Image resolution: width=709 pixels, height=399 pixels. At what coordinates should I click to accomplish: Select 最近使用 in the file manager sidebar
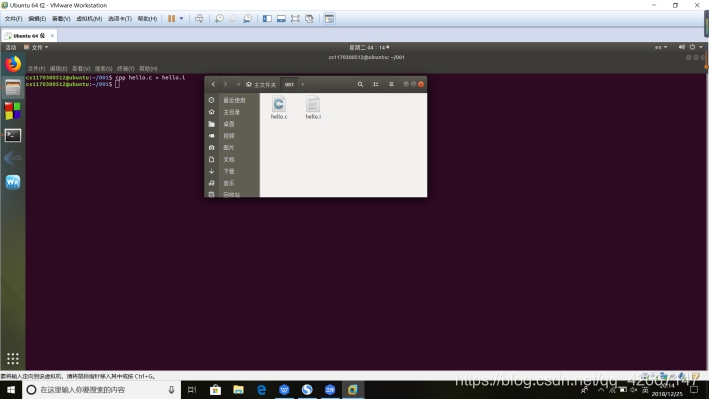[x=232, y=100]
